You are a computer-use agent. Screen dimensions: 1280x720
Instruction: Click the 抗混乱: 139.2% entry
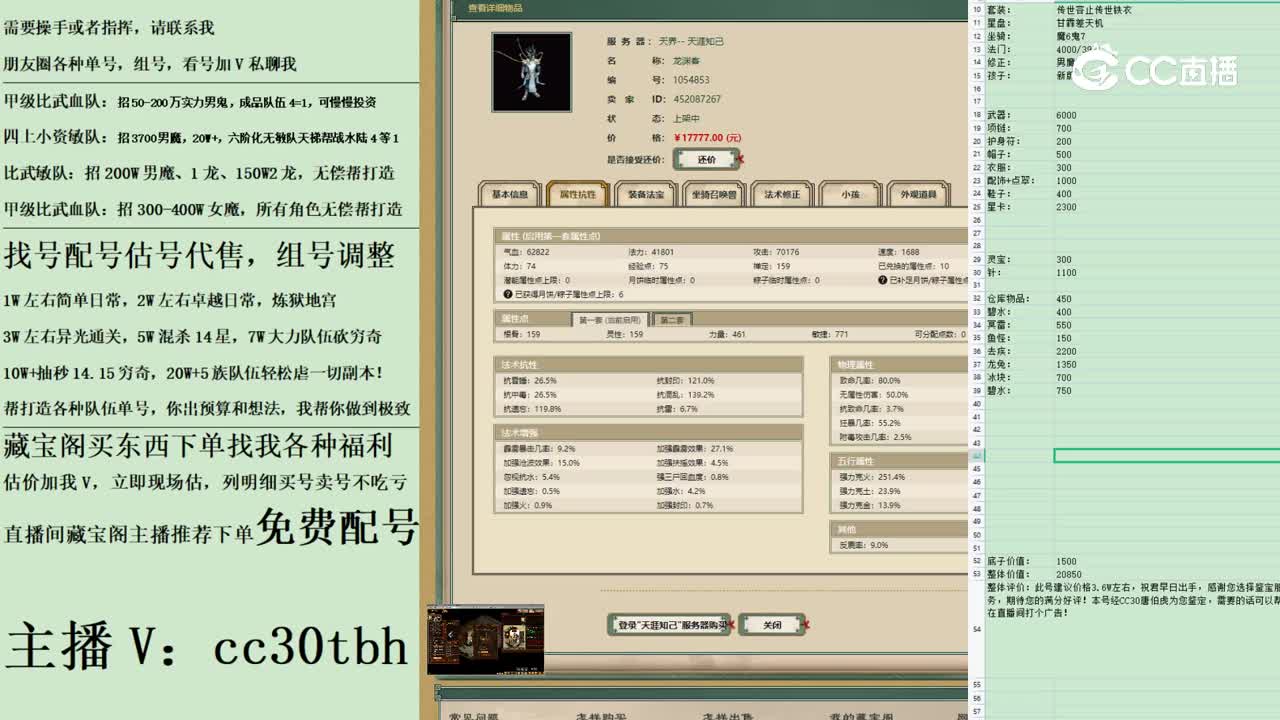(686, 395)
